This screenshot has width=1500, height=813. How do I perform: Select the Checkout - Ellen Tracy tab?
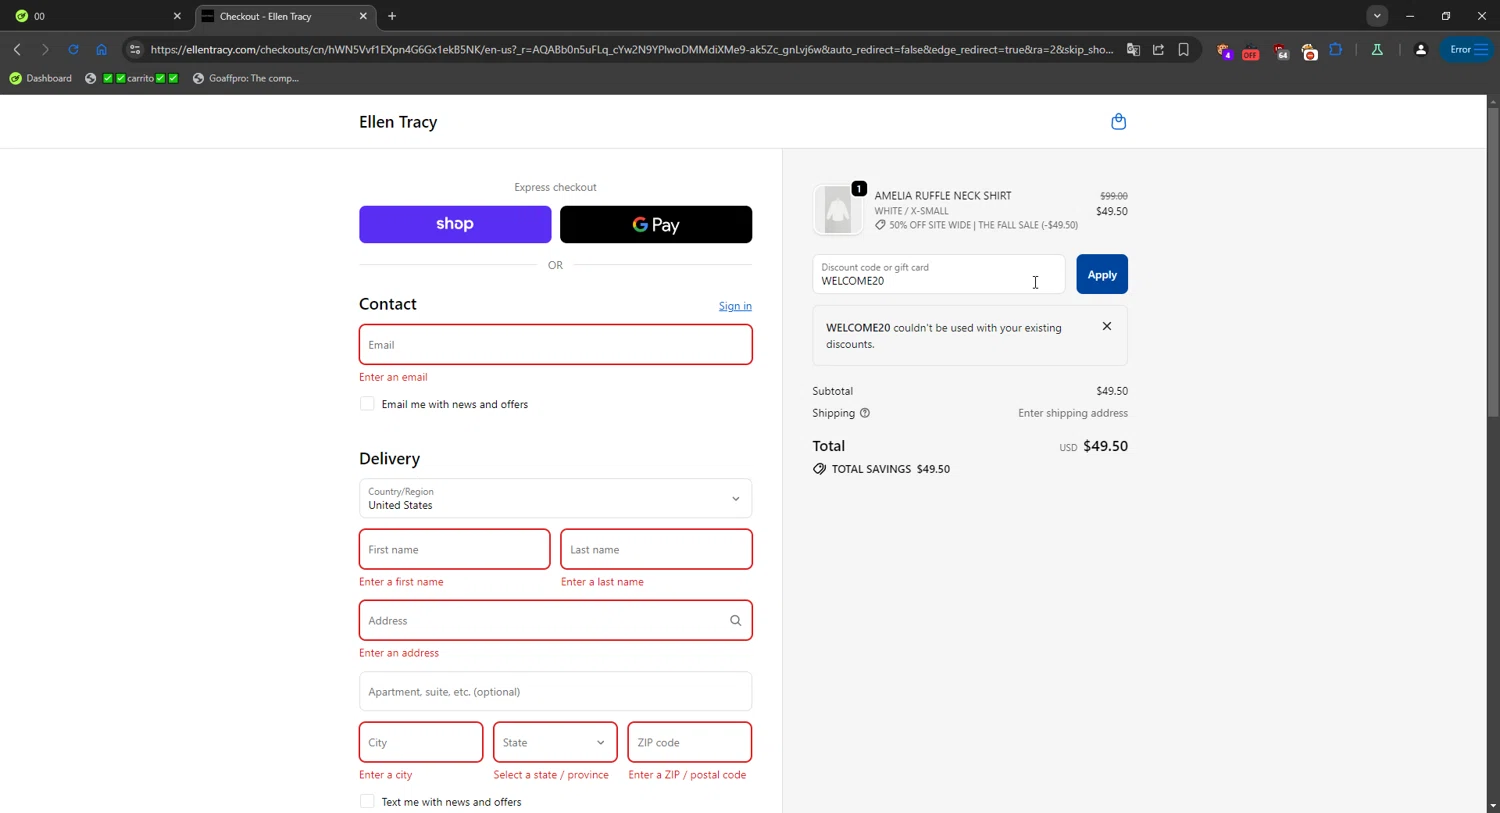pos(285,16)
